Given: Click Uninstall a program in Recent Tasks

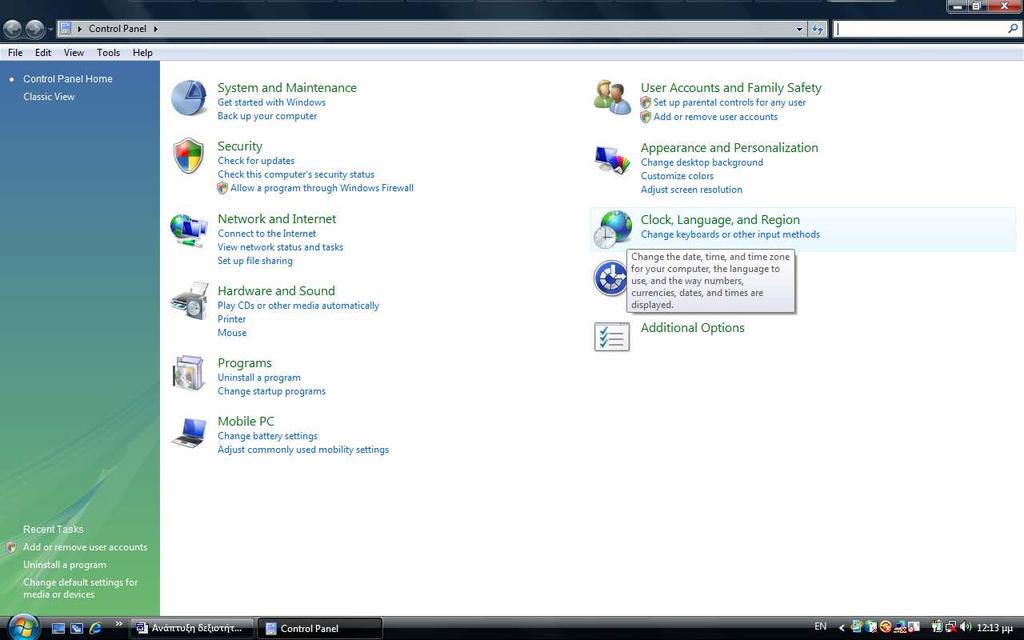Looking at the screenshot, I should (x=65, y=565).
